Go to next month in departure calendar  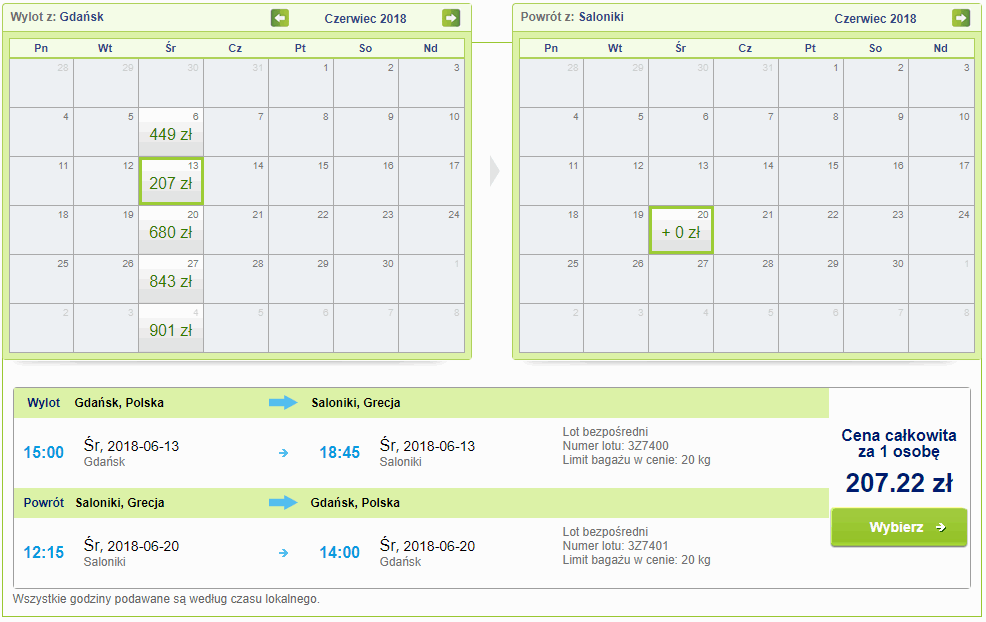tap(451, 18)
